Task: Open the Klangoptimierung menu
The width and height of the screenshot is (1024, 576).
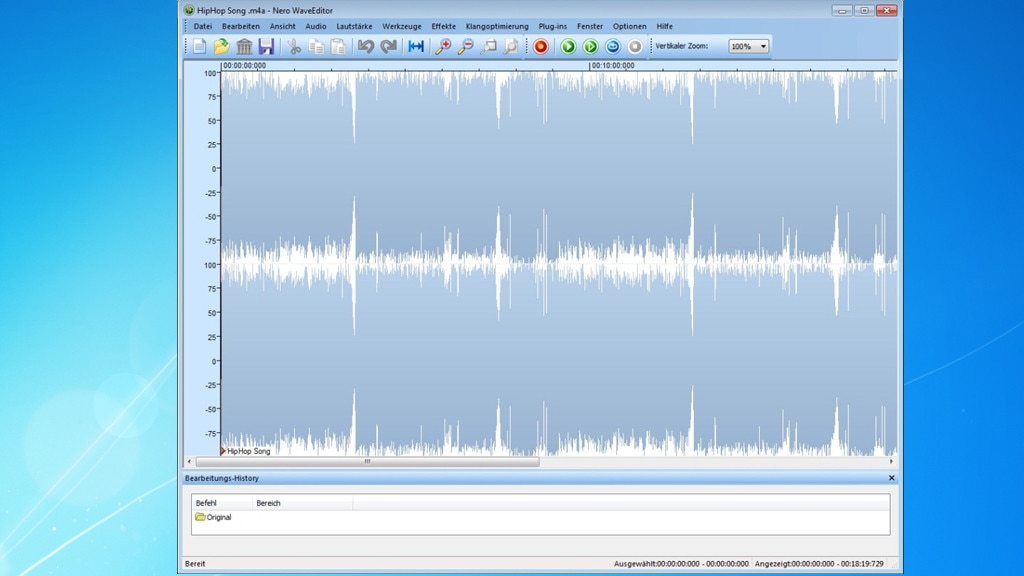Action: point(500,26)
